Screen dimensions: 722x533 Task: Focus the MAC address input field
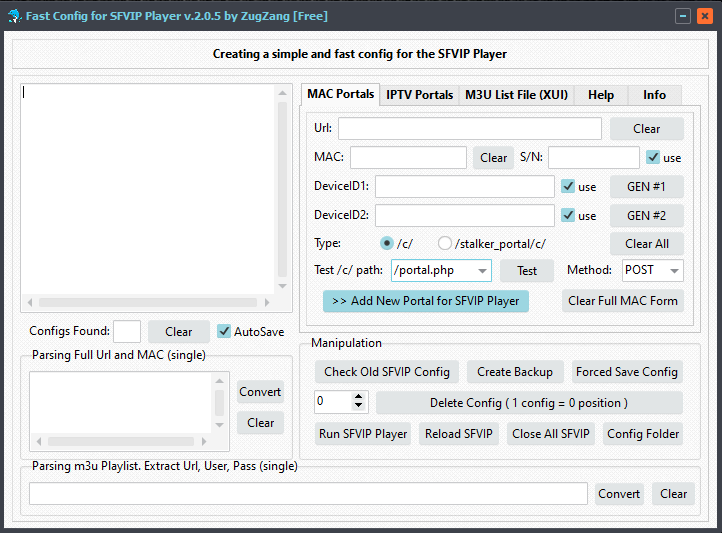(x=408, y=157)
